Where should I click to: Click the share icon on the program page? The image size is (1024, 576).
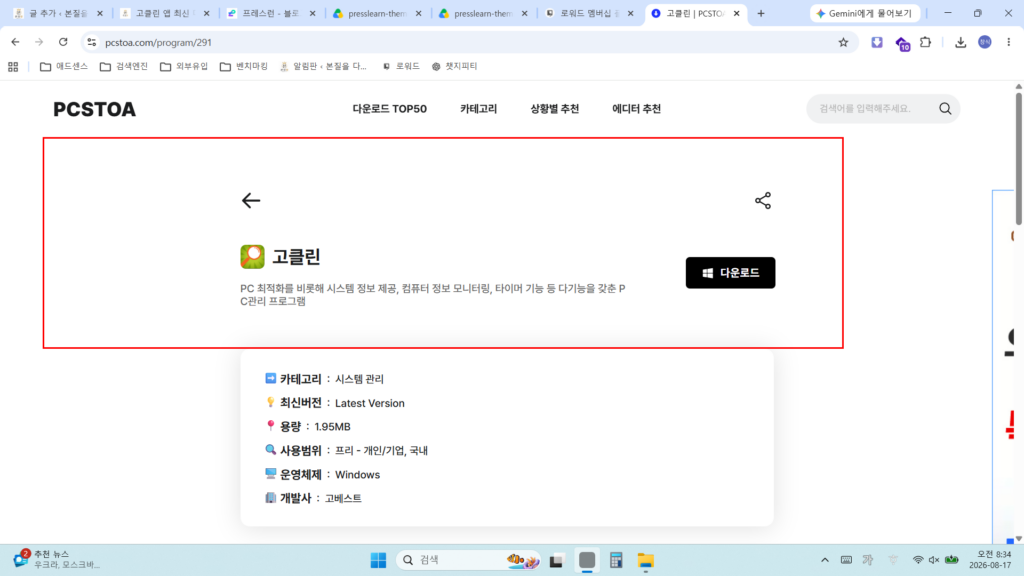763,200
